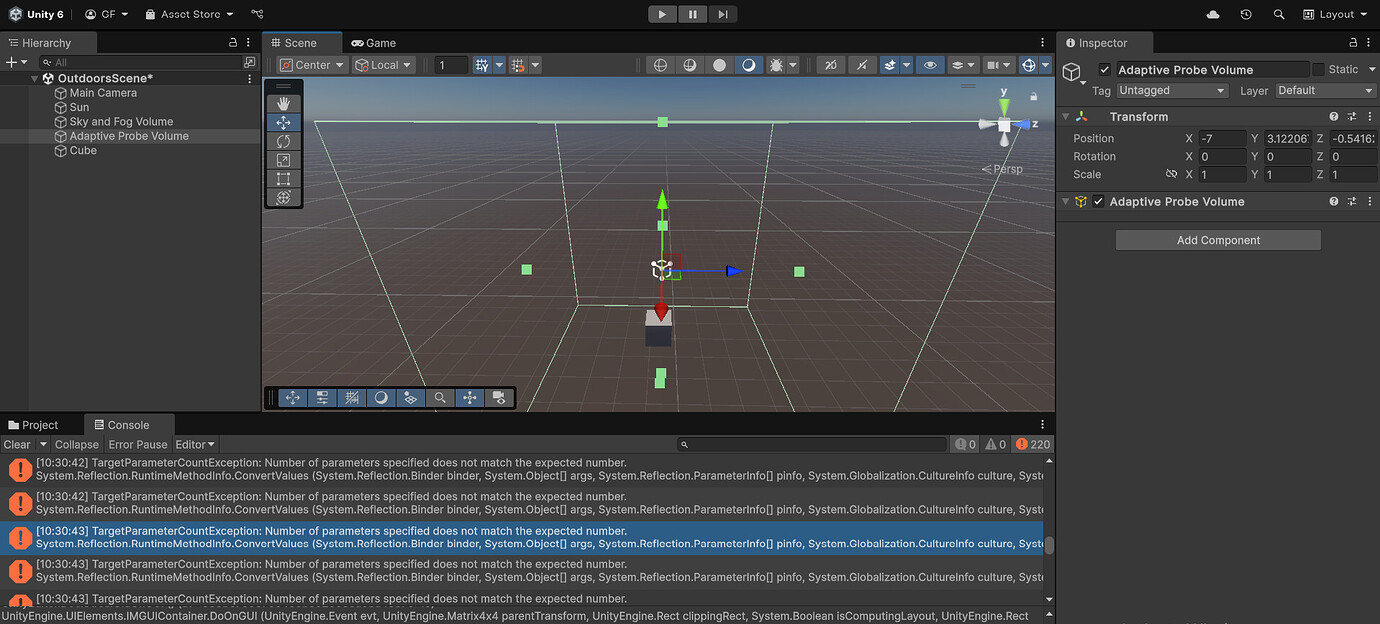This screenshot has height=624, width=1380.
Task: Click the Position X field in Transform
Action: [x=1222, y=138]
